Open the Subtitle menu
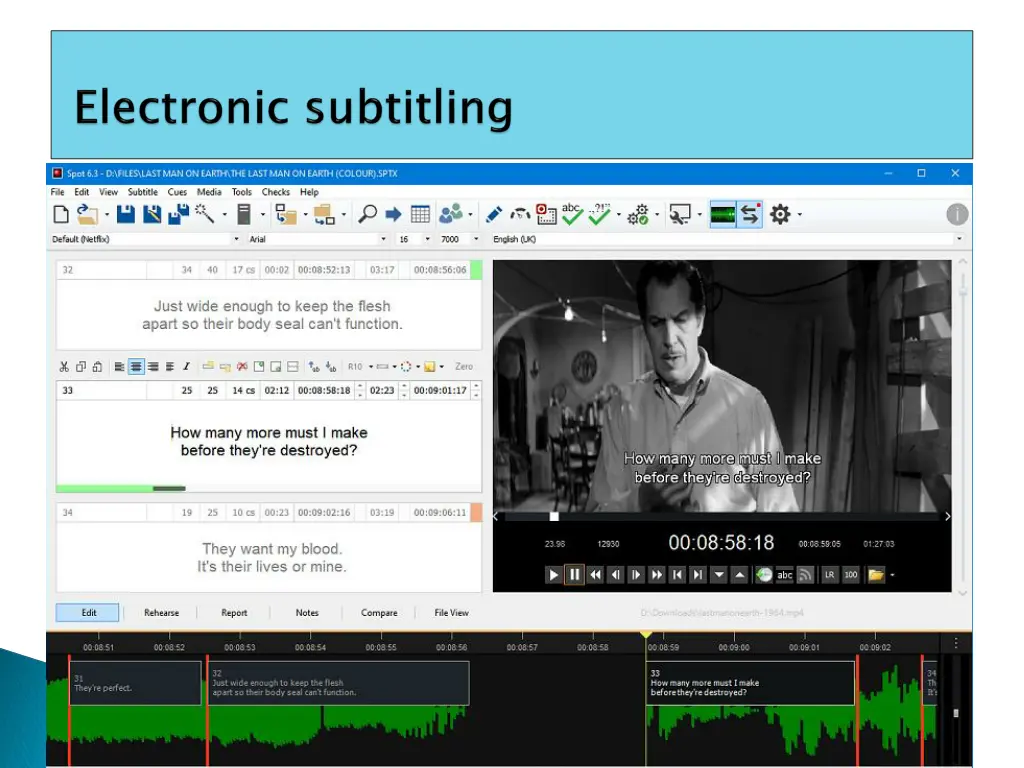This screenshot has width=1024, height=768. pyautogui.click(x=142, y=192)
